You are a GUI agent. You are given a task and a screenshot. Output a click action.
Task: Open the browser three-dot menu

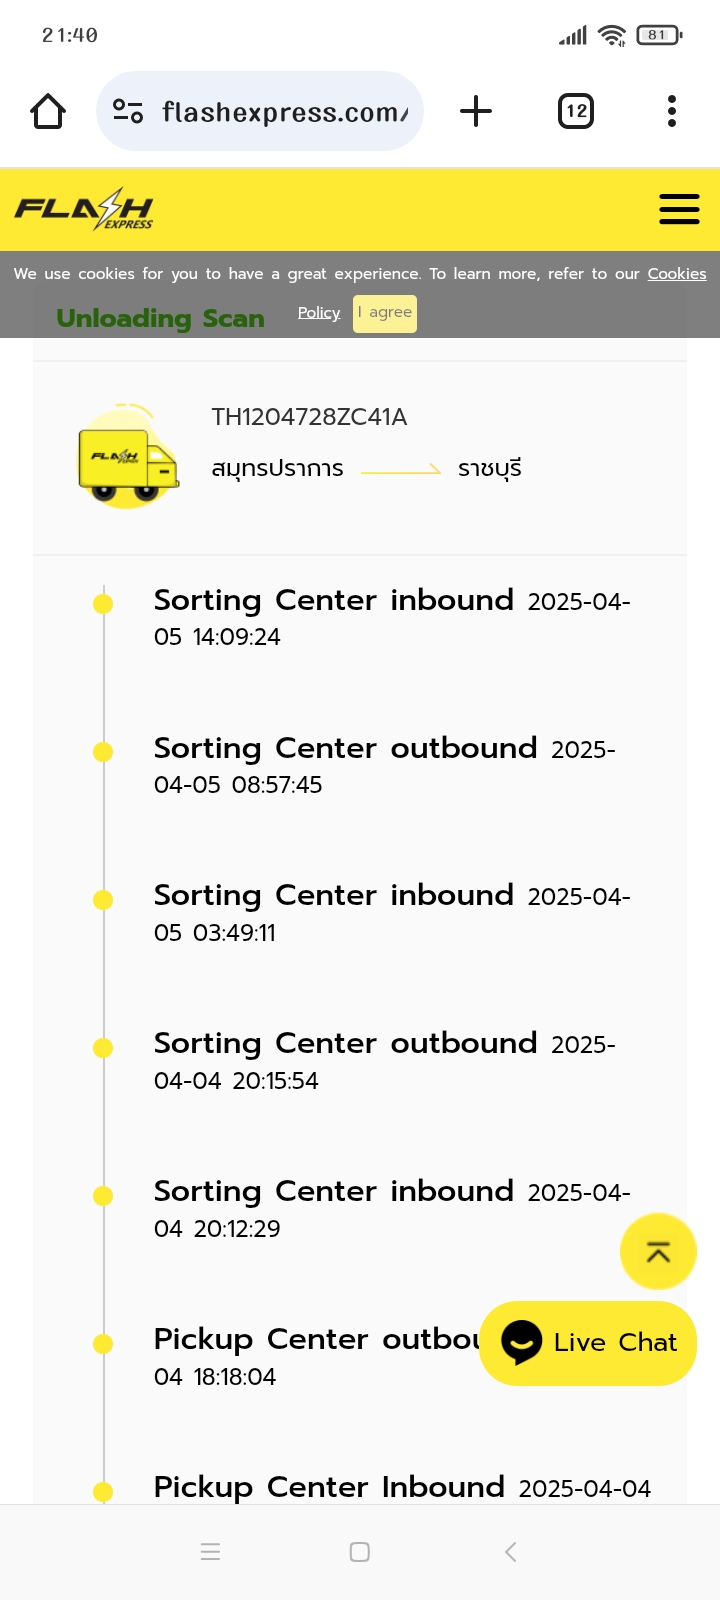(x=672, y=111)
